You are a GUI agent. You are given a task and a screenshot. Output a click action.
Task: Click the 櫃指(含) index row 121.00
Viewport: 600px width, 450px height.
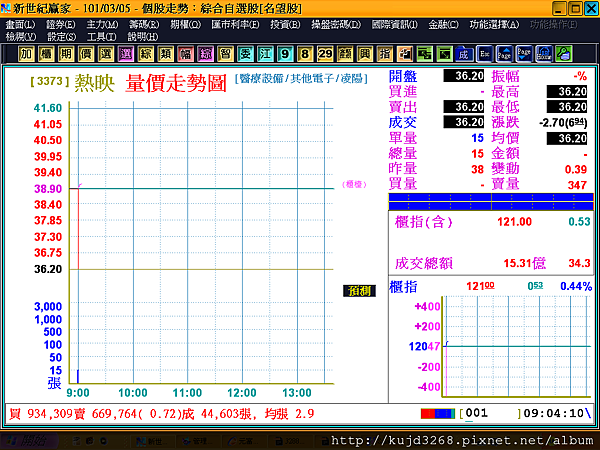tap(492, 222)
